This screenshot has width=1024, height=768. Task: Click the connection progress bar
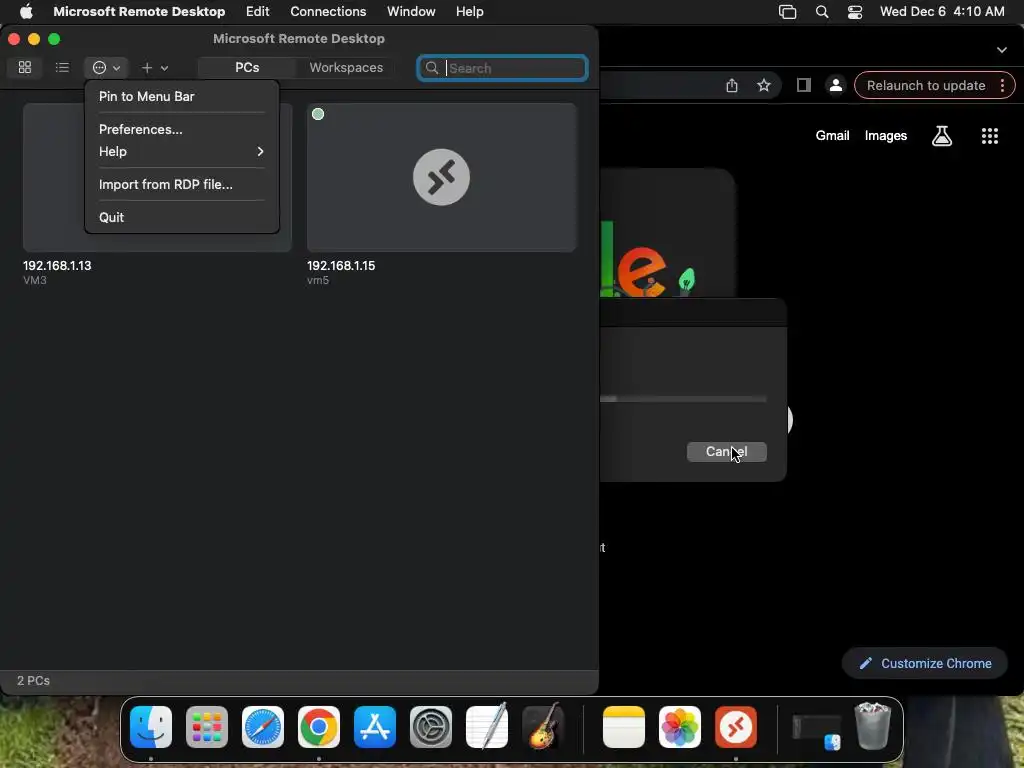pyautogui.click(x=683, y=399)
